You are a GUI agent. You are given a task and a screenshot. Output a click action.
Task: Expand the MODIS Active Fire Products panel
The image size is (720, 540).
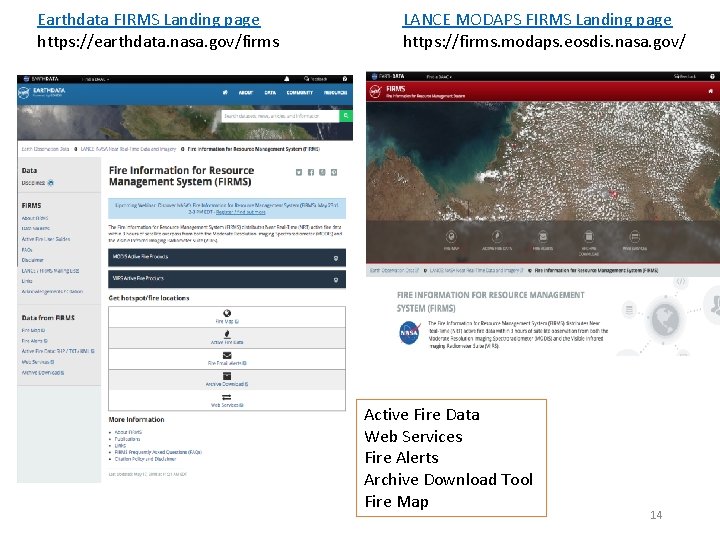pos(227,258)
